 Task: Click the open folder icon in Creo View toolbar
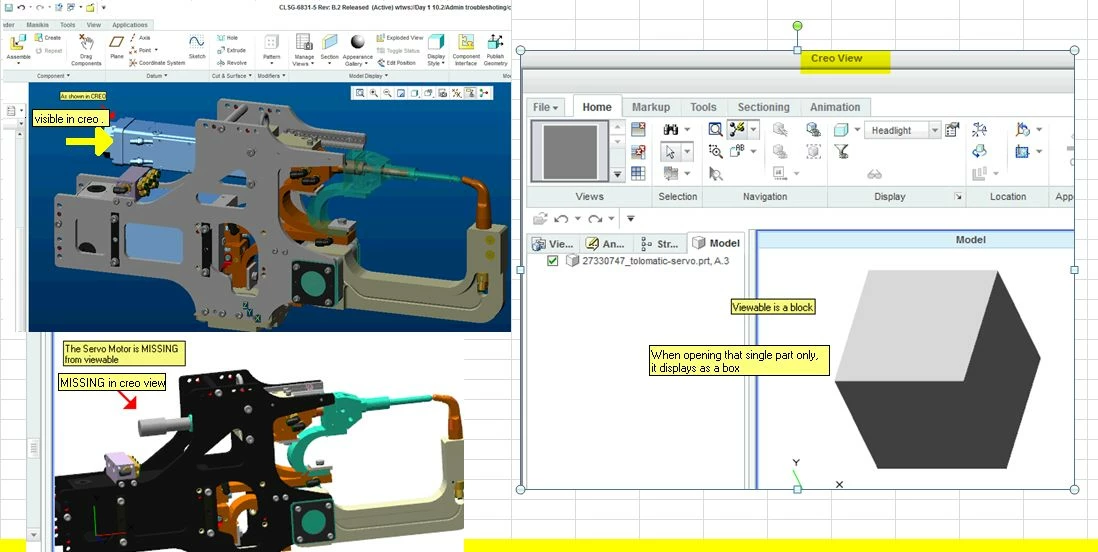coord(540,219)
